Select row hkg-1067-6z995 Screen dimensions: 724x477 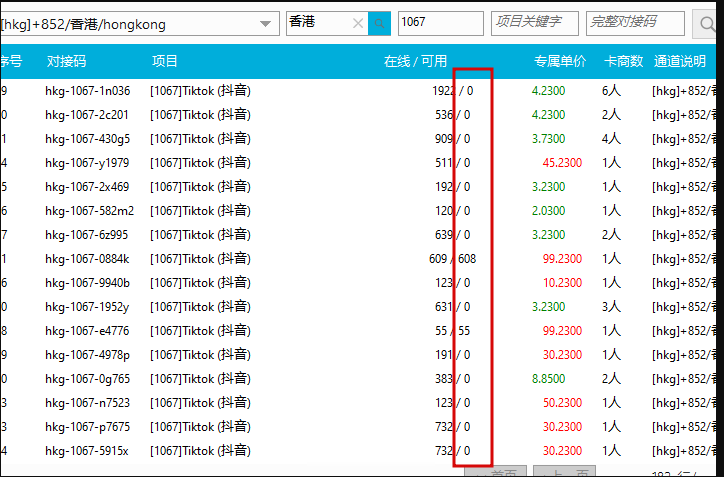point(358,235)
